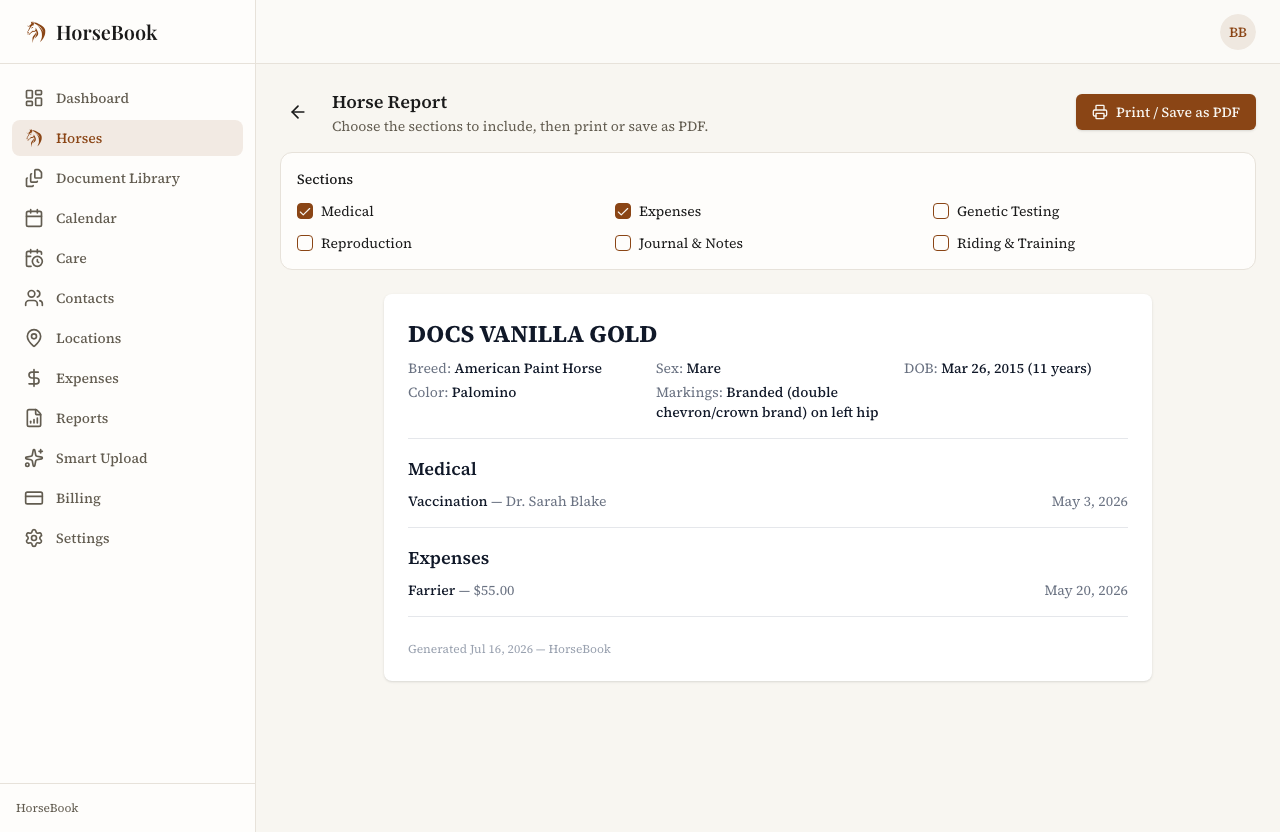Click the Print / Save as PDF button
The height and width of the screenshot is (832, 1280).
point(1166,112)
